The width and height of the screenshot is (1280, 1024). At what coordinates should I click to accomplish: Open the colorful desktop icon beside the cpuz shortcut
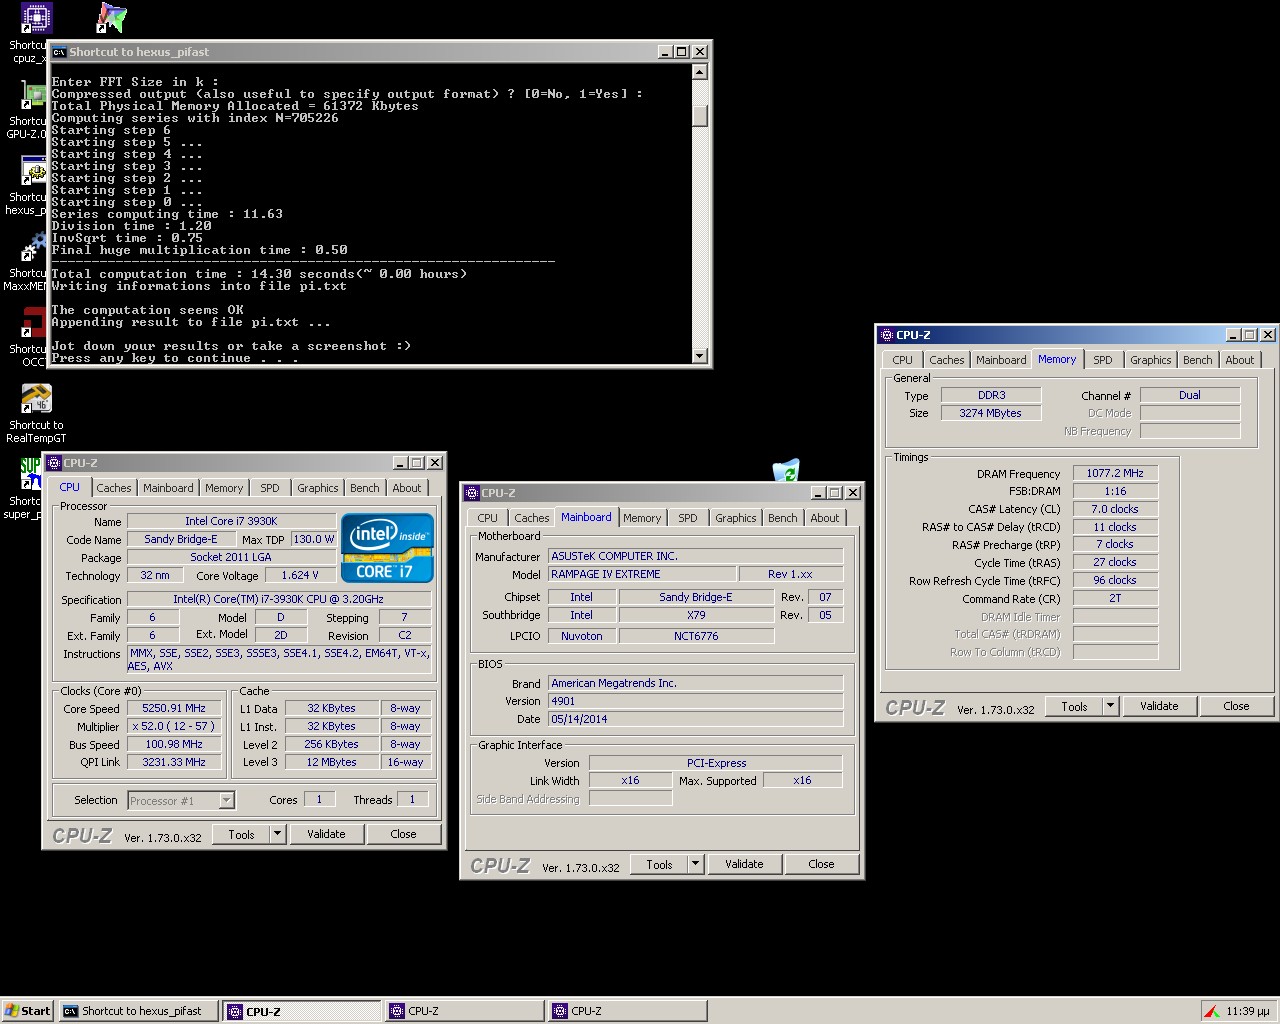(111, 18)
